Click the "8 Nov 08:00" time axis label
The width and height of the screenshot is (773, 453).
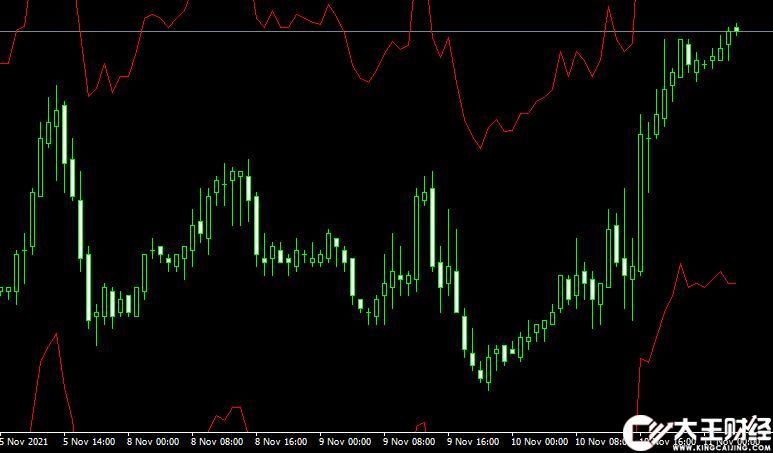point(217,441)
